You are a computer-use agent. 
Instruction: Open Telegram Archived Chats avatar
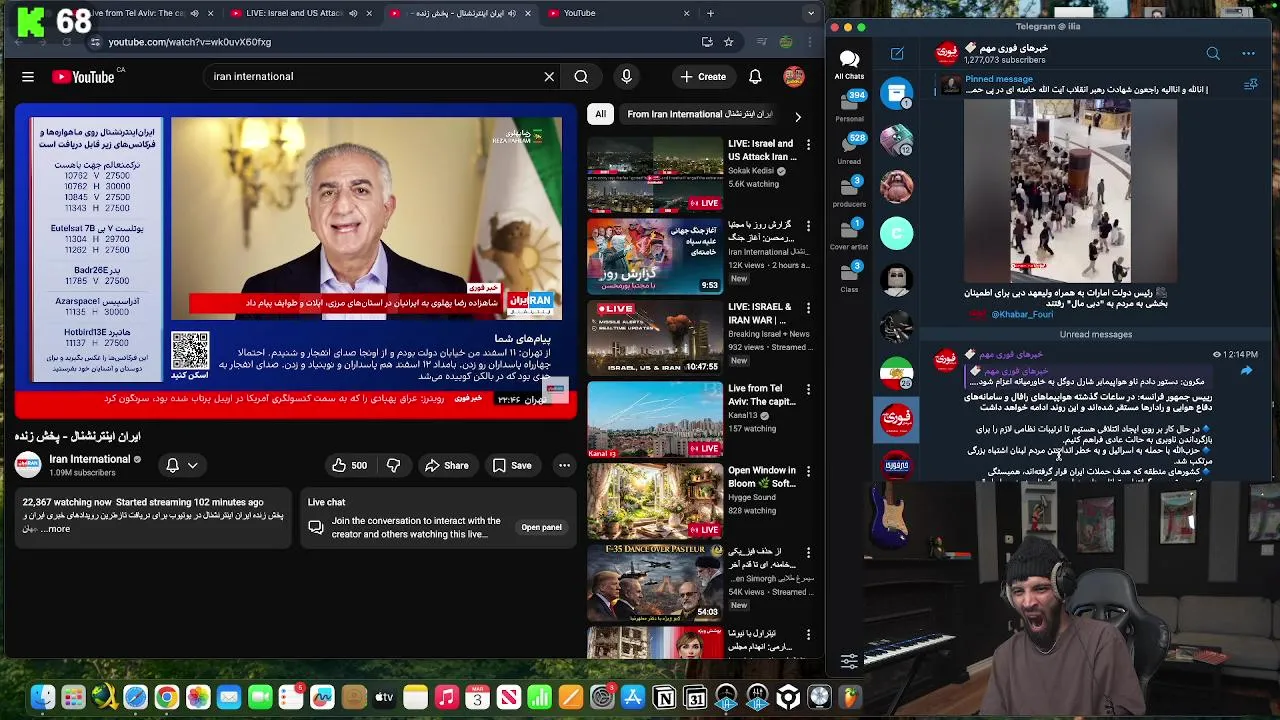tap(897, 95)
